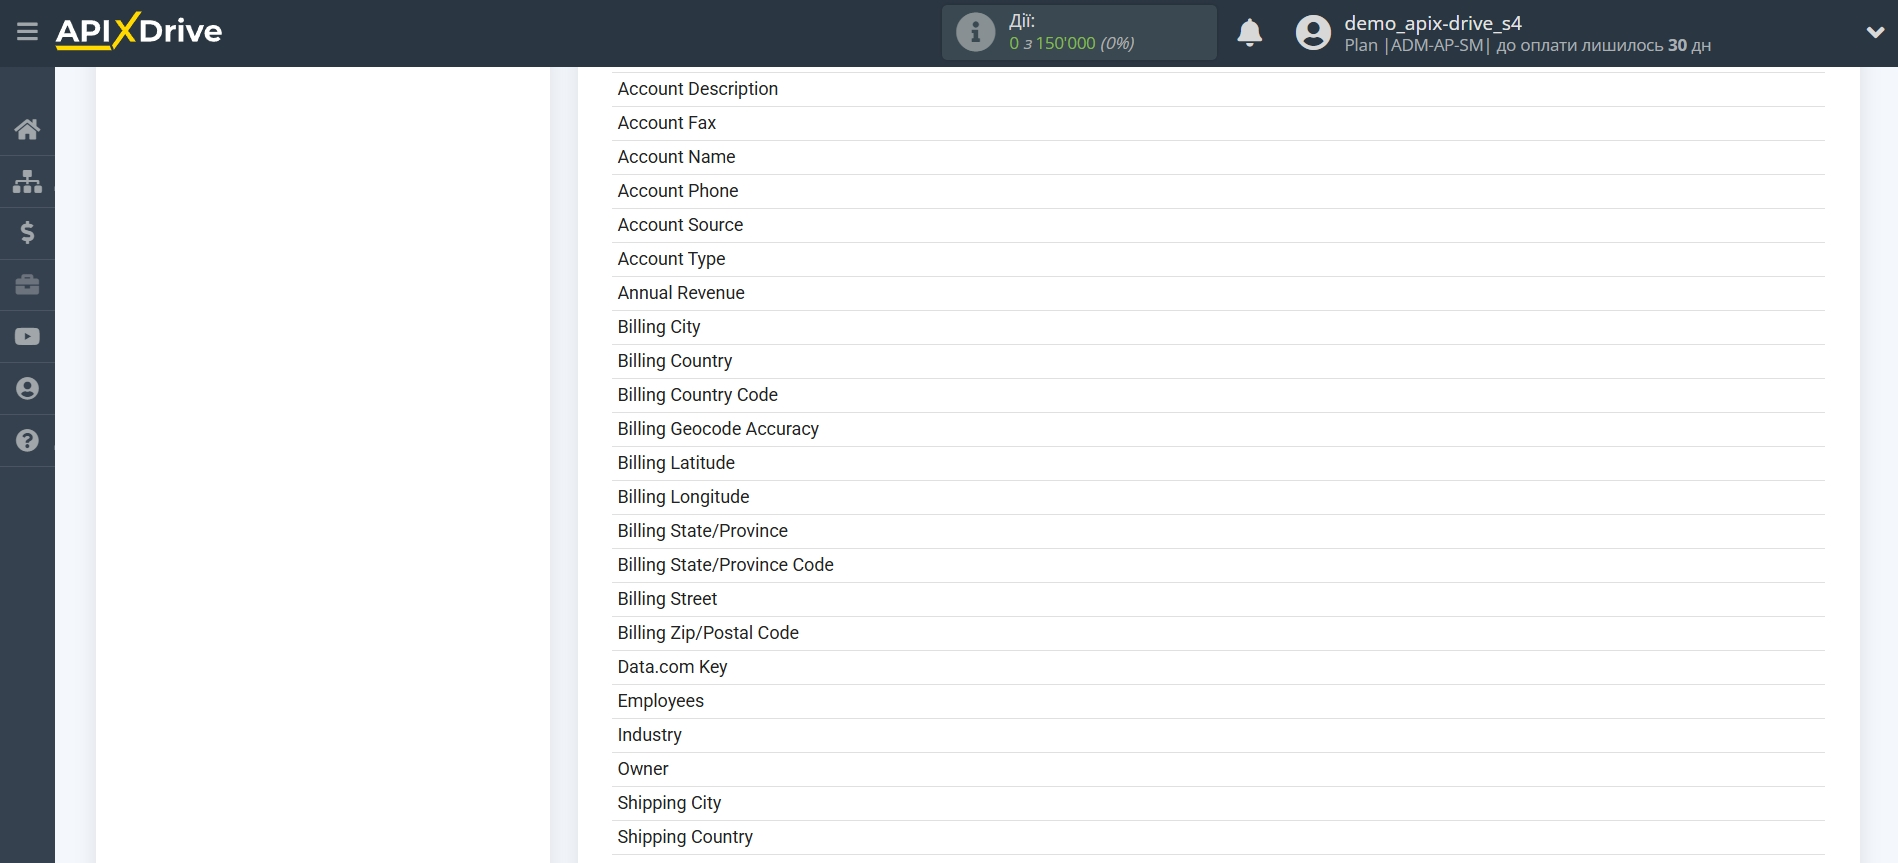Select the Account Type field

[x=1218, y=259]
